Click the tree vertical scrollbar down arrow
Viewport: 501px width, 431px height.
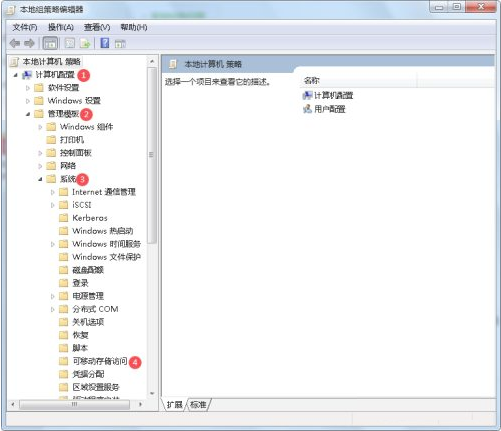152,393
